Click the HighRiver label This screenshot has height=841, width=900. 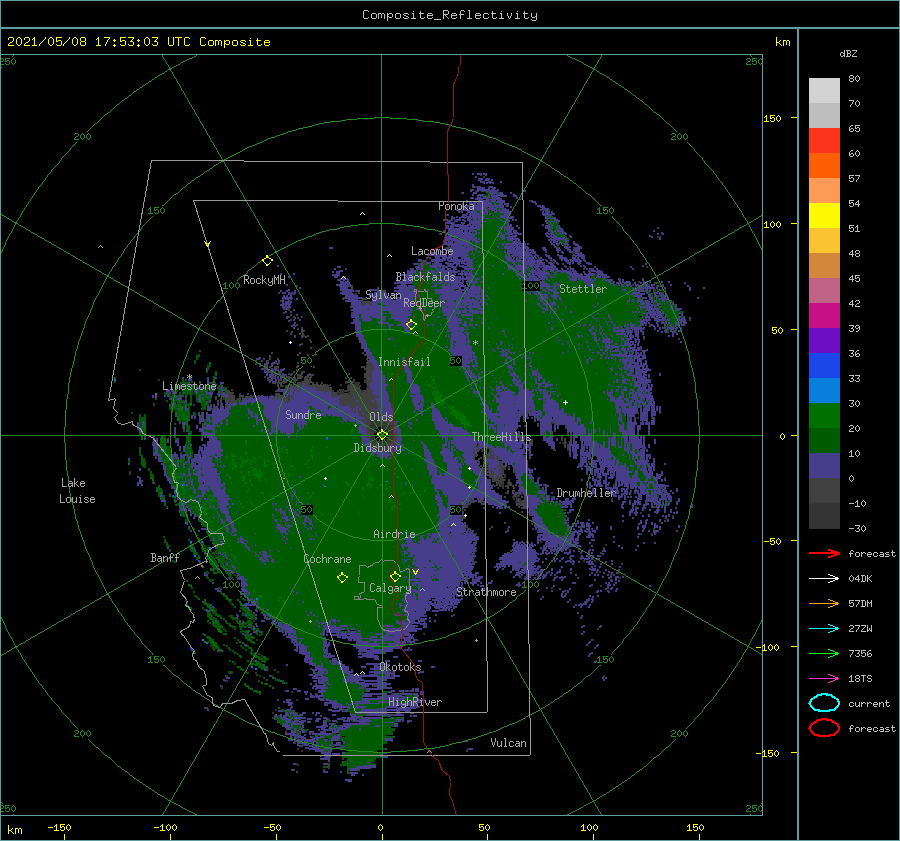[415, 702]
